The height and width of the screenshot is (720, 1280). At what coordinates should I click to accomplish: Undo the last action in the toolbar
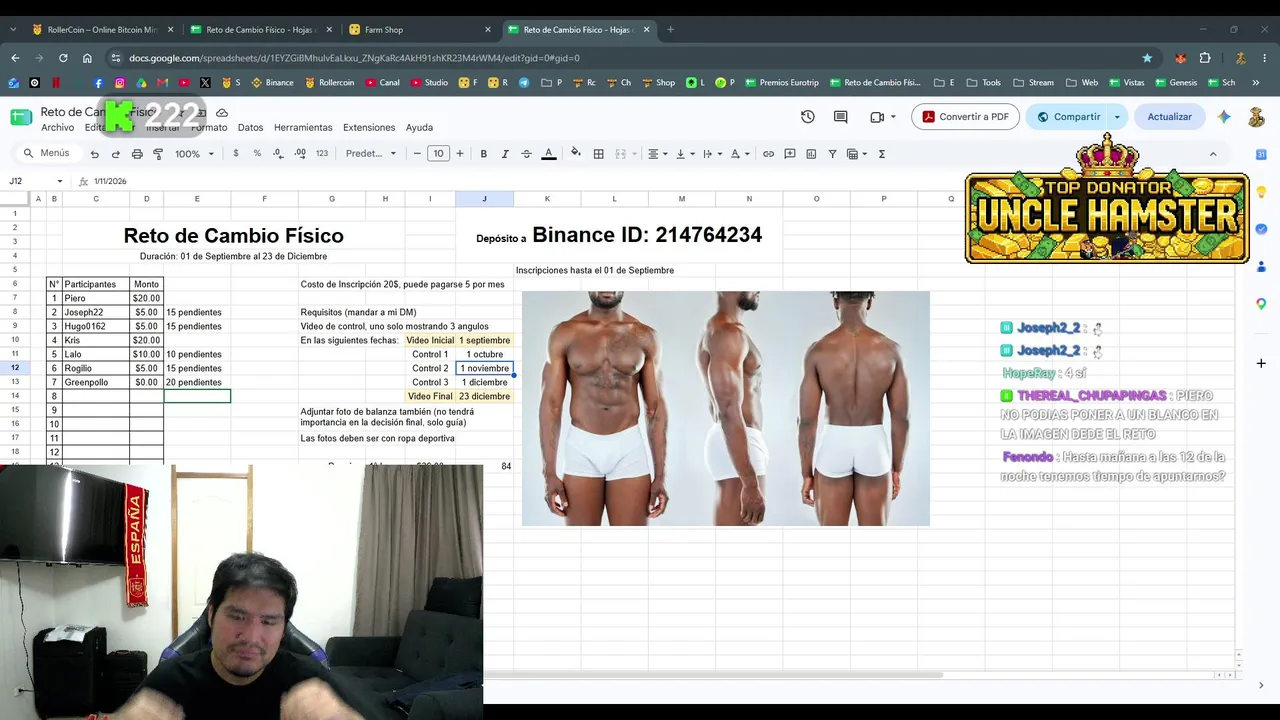[94, 154]
